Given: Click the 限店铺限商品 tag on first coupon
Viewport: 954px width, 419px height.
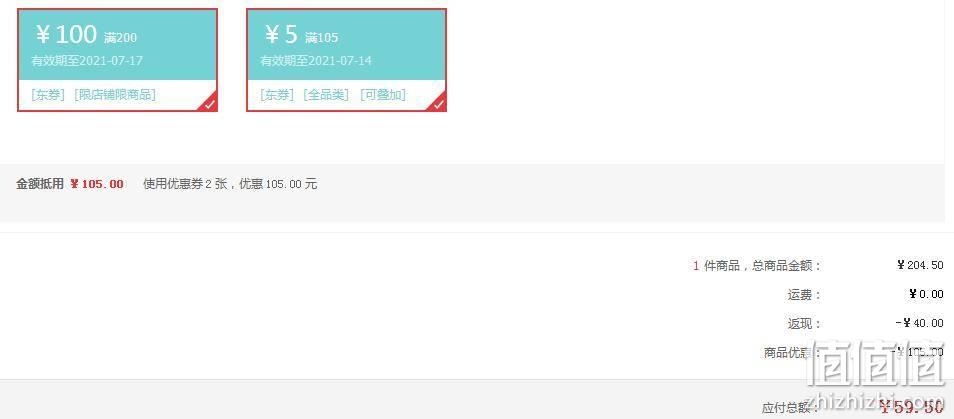Looking at the screenshot, I should coord(115,95).
